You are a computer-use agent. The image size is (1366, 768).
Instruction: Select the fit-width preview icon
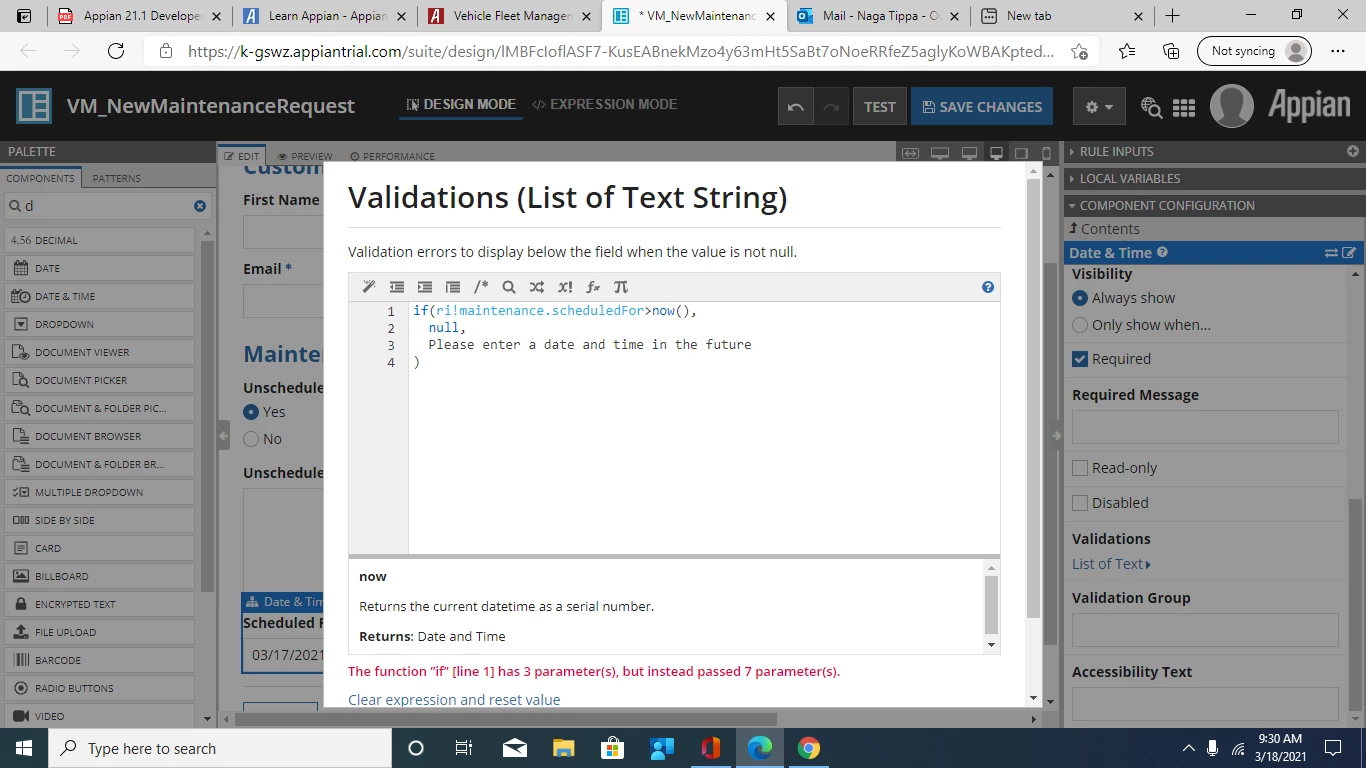point(910,153)
